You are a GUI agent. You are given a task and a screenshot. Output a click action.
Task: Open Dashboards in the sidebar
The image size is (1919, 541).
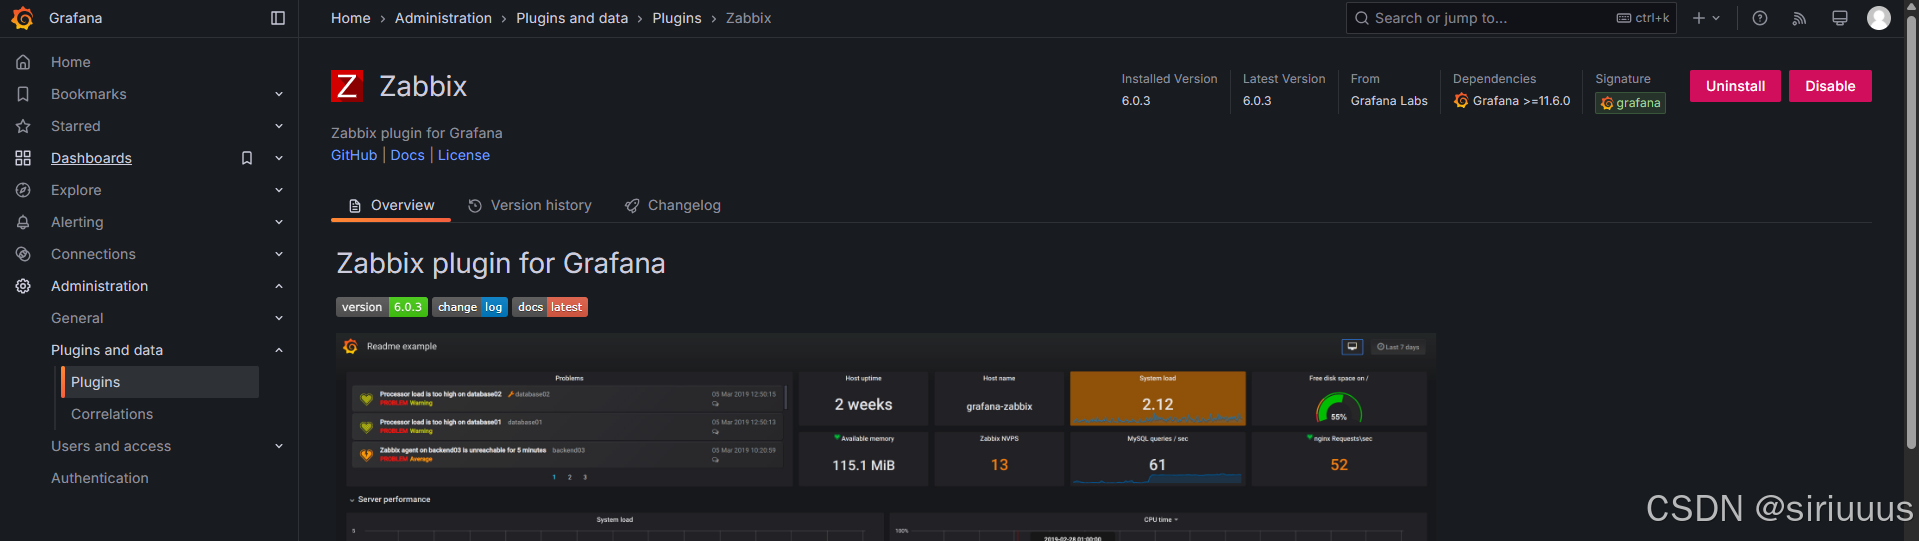(x=91, y=158)
